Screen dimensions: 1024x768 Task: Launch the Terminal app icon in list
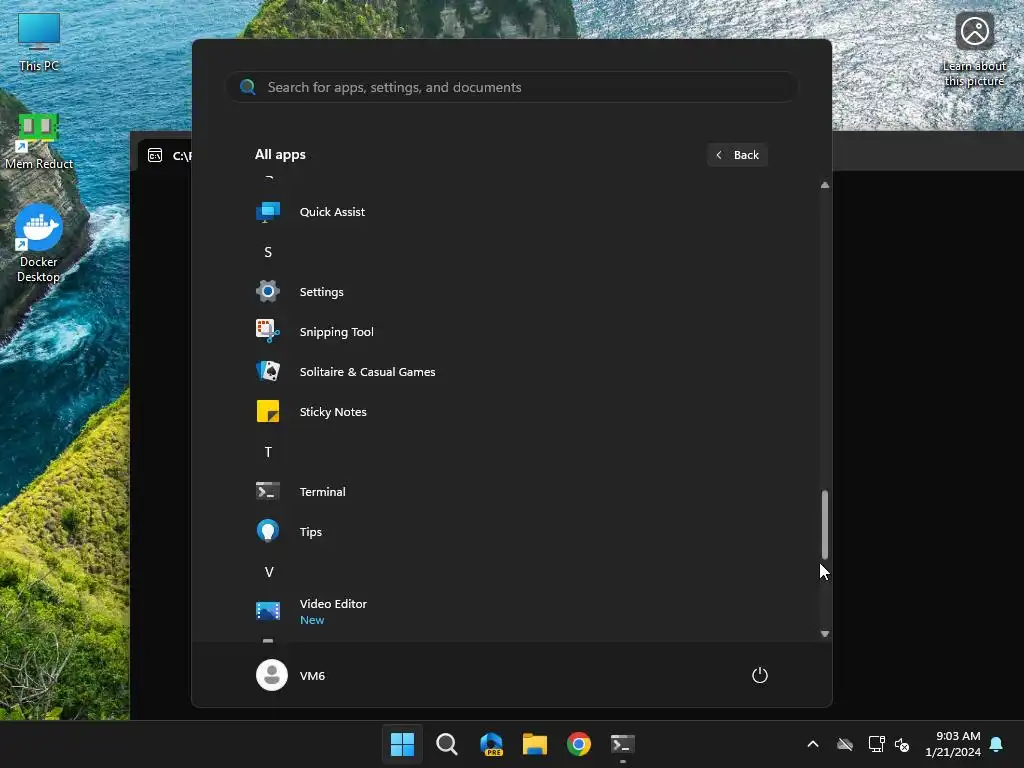click(268, 491)
